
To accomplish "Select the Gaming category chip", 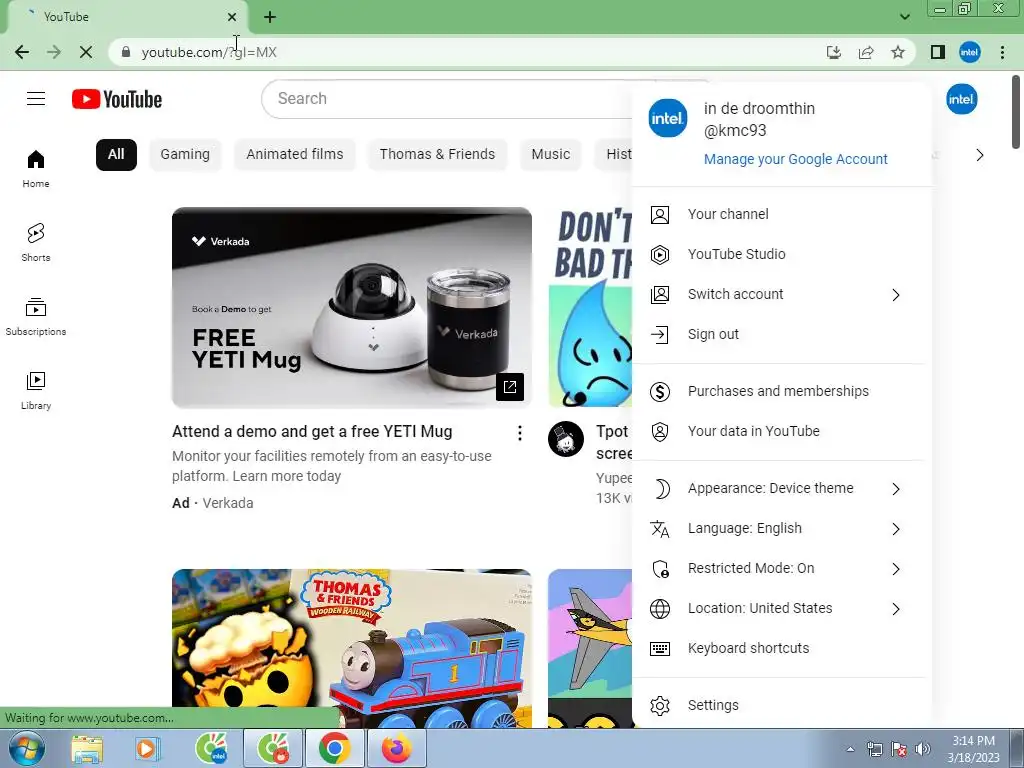I will pos(185,155).
